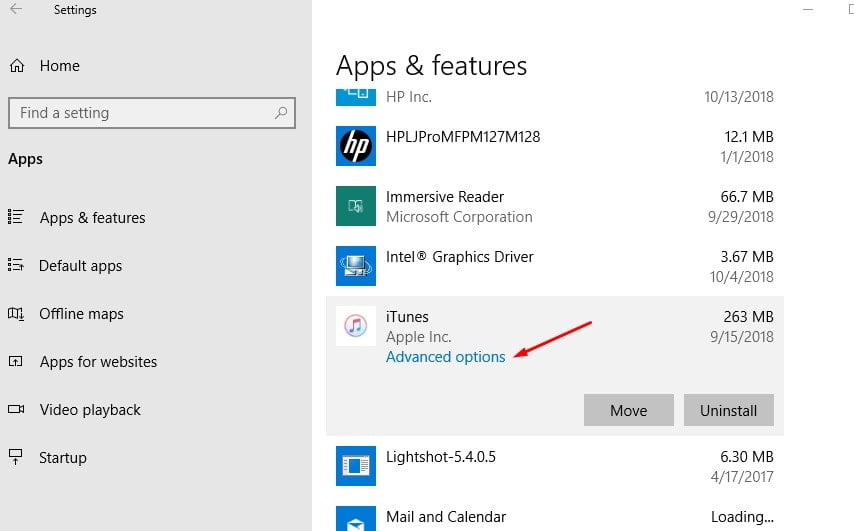Click the Move button for iTunes
This screenshot has height=531, width=854.
pos(629,410)
